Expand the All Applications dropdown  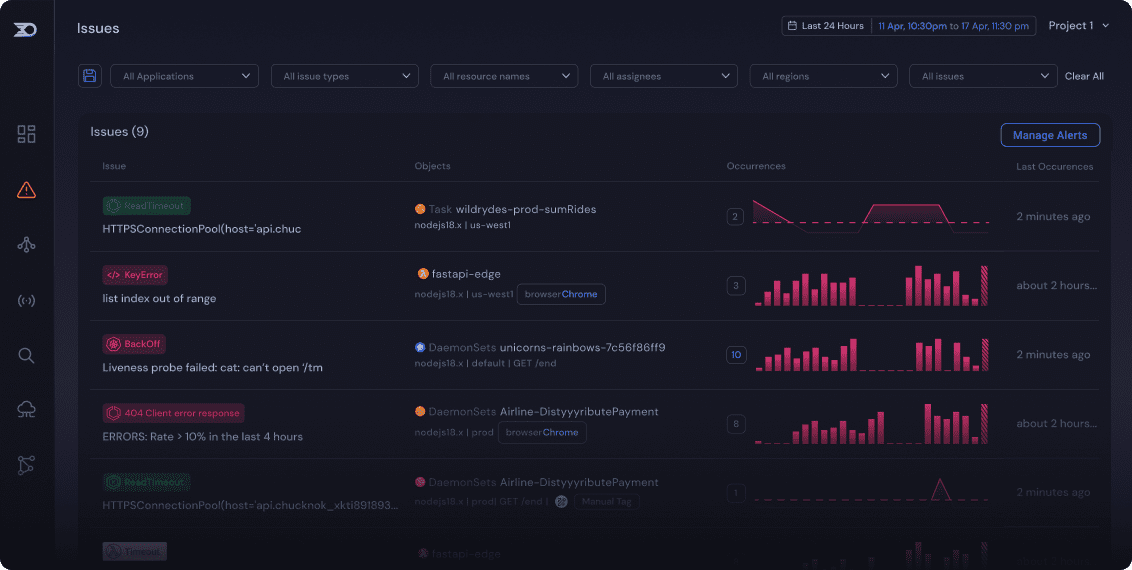click(x=186, y=76)
